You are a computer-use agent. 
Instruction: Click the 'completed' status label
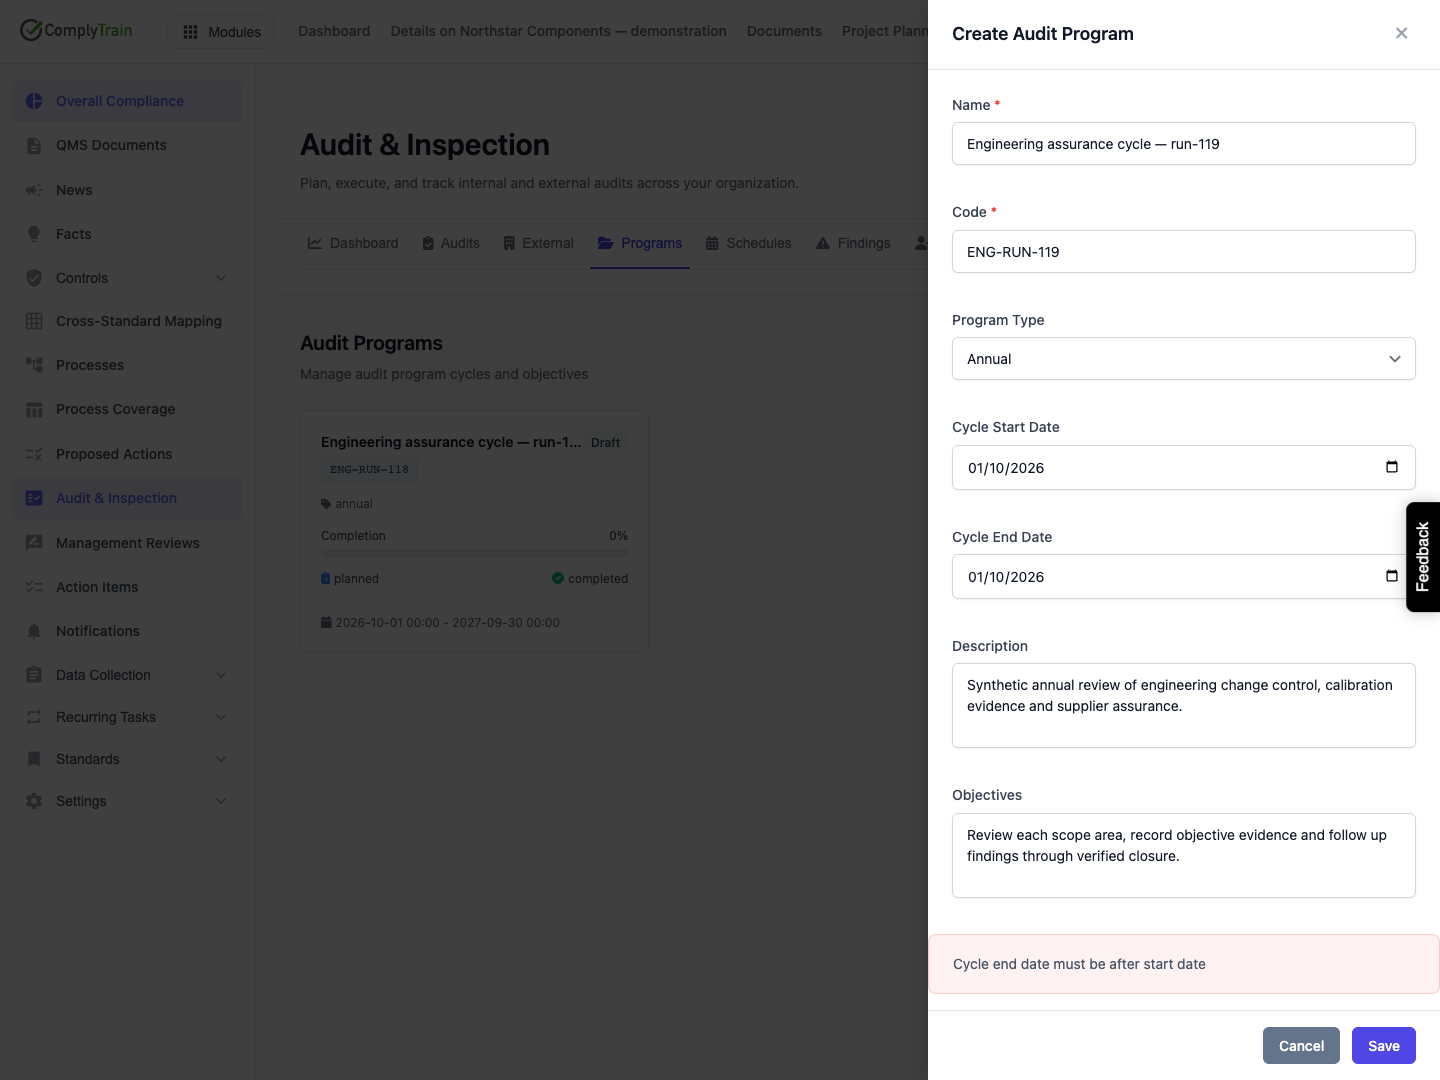coord(590,579)
